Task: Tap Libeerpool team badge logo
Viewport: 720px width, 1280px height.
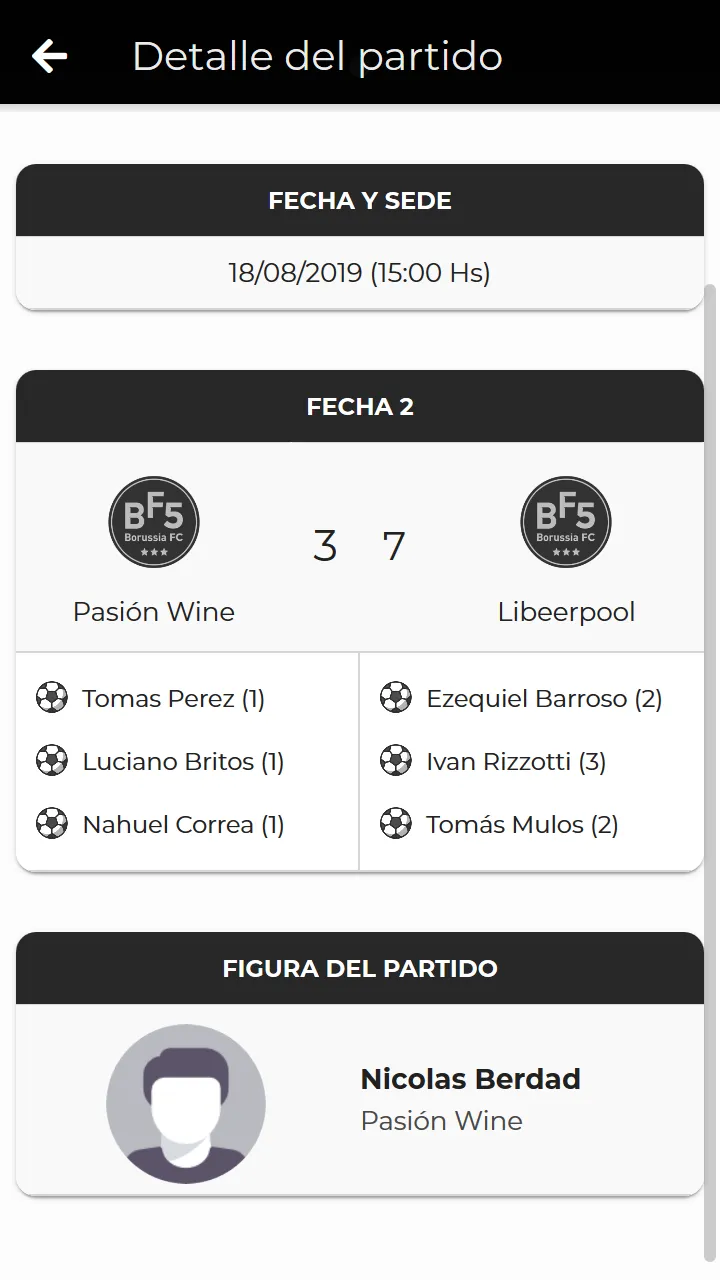Action: [x=566, y=522]
